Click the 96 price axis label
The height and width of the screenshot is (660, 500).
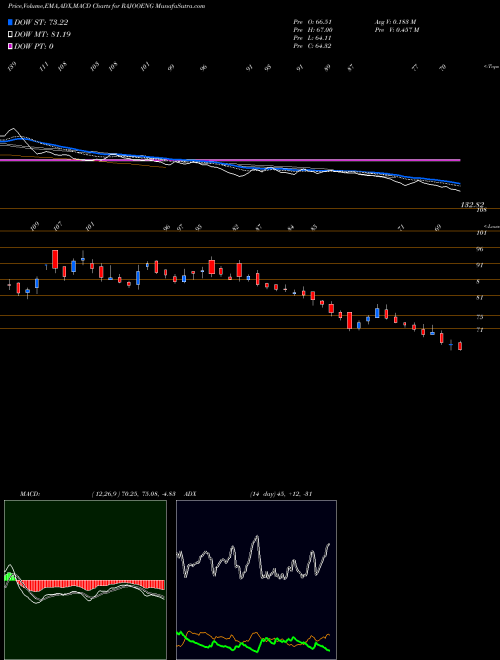pos(479,249)
